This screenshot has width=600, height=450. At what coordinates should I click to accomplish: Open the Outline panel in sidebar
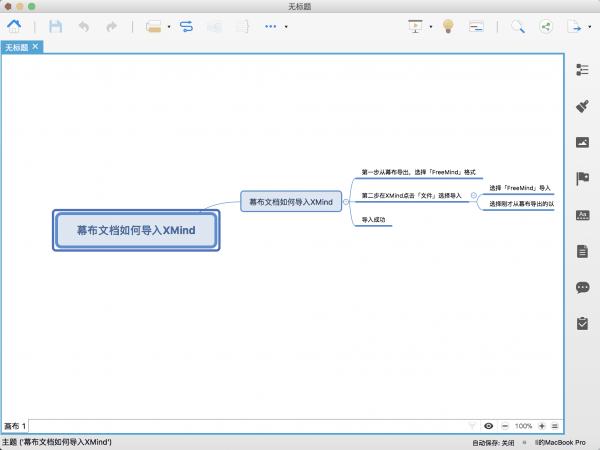tap(582, 70)
